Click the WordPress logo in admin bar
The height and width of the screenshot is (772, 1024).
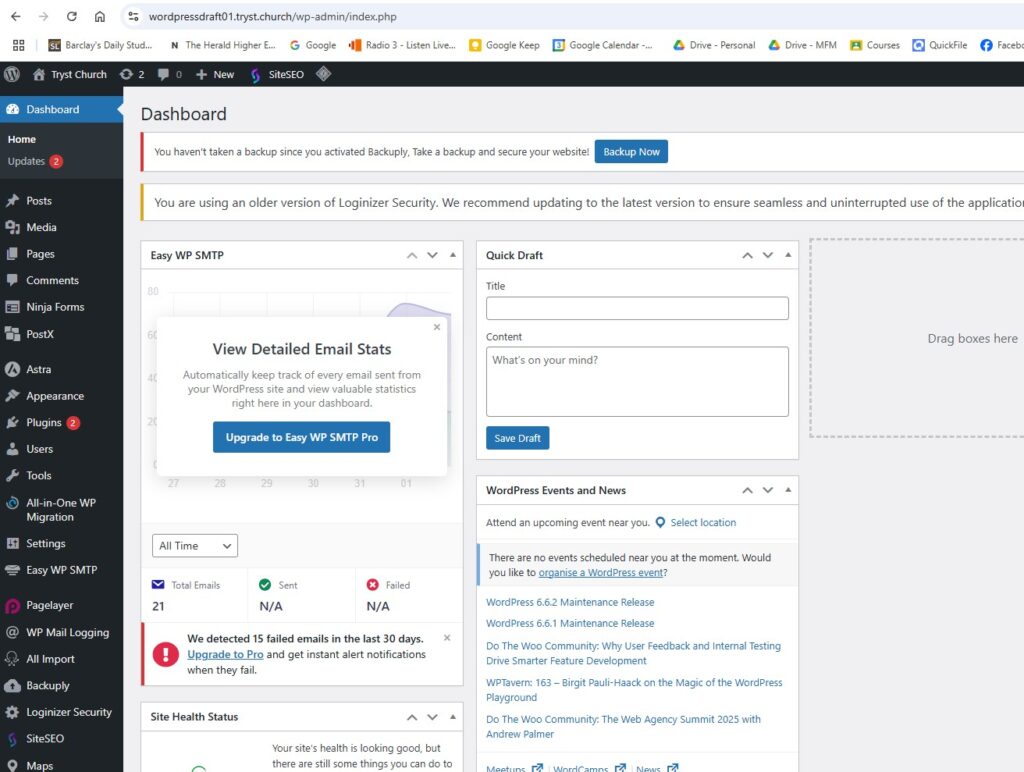pyautogui.click(x=12, y=74)
